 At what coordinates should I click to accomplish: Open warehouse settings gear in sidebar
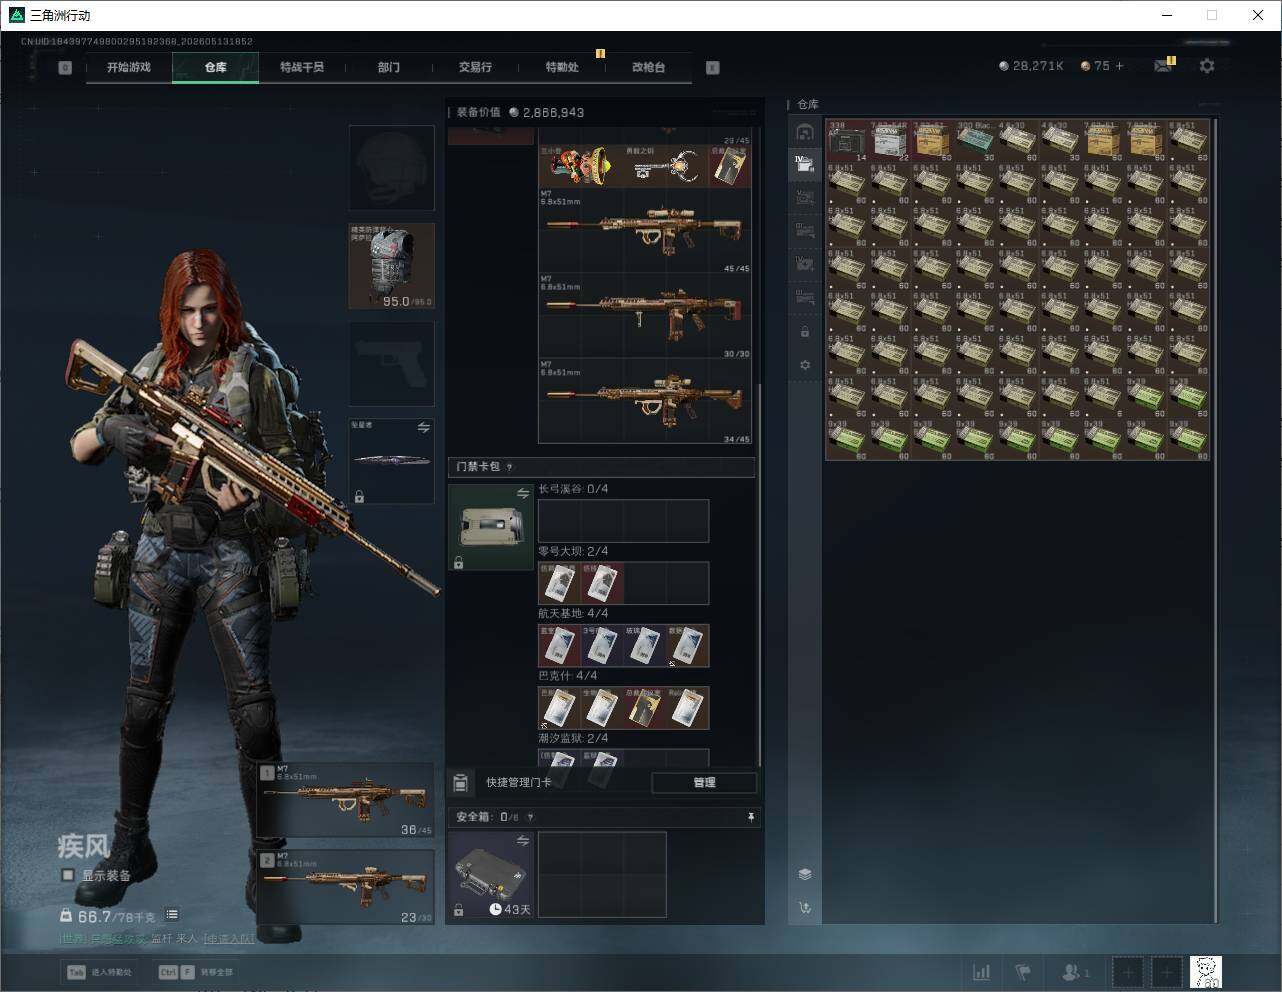pyautogui.click(x=805, y=366)
